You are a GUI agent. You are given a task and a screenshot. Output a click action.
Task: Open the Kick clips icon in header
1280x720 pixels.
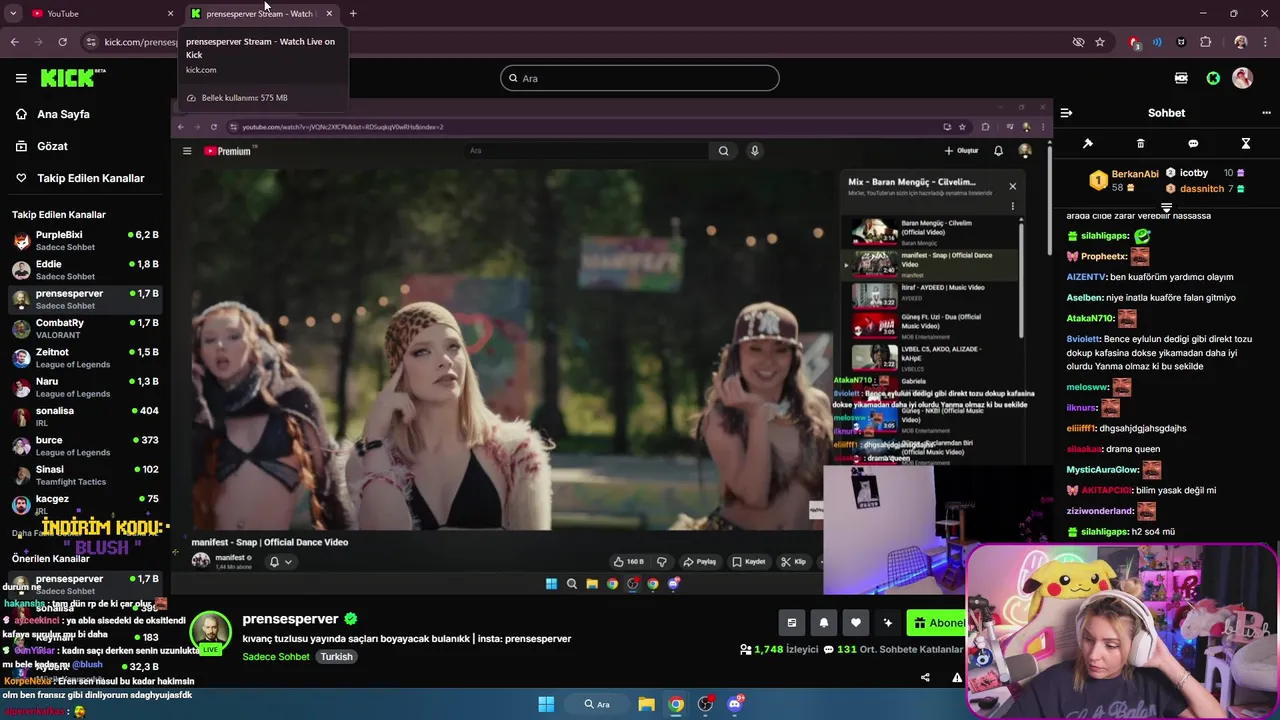pyautogui.click(x=1181, y=78)
